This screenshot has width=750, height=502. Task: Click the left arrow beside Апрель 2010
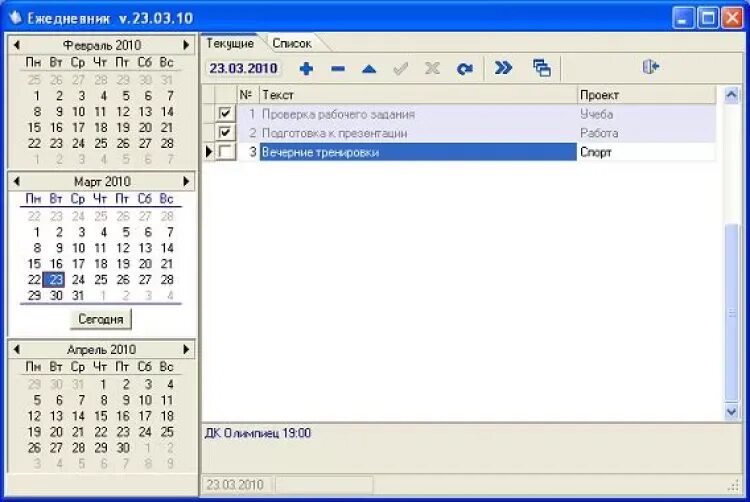click(17, 349)
